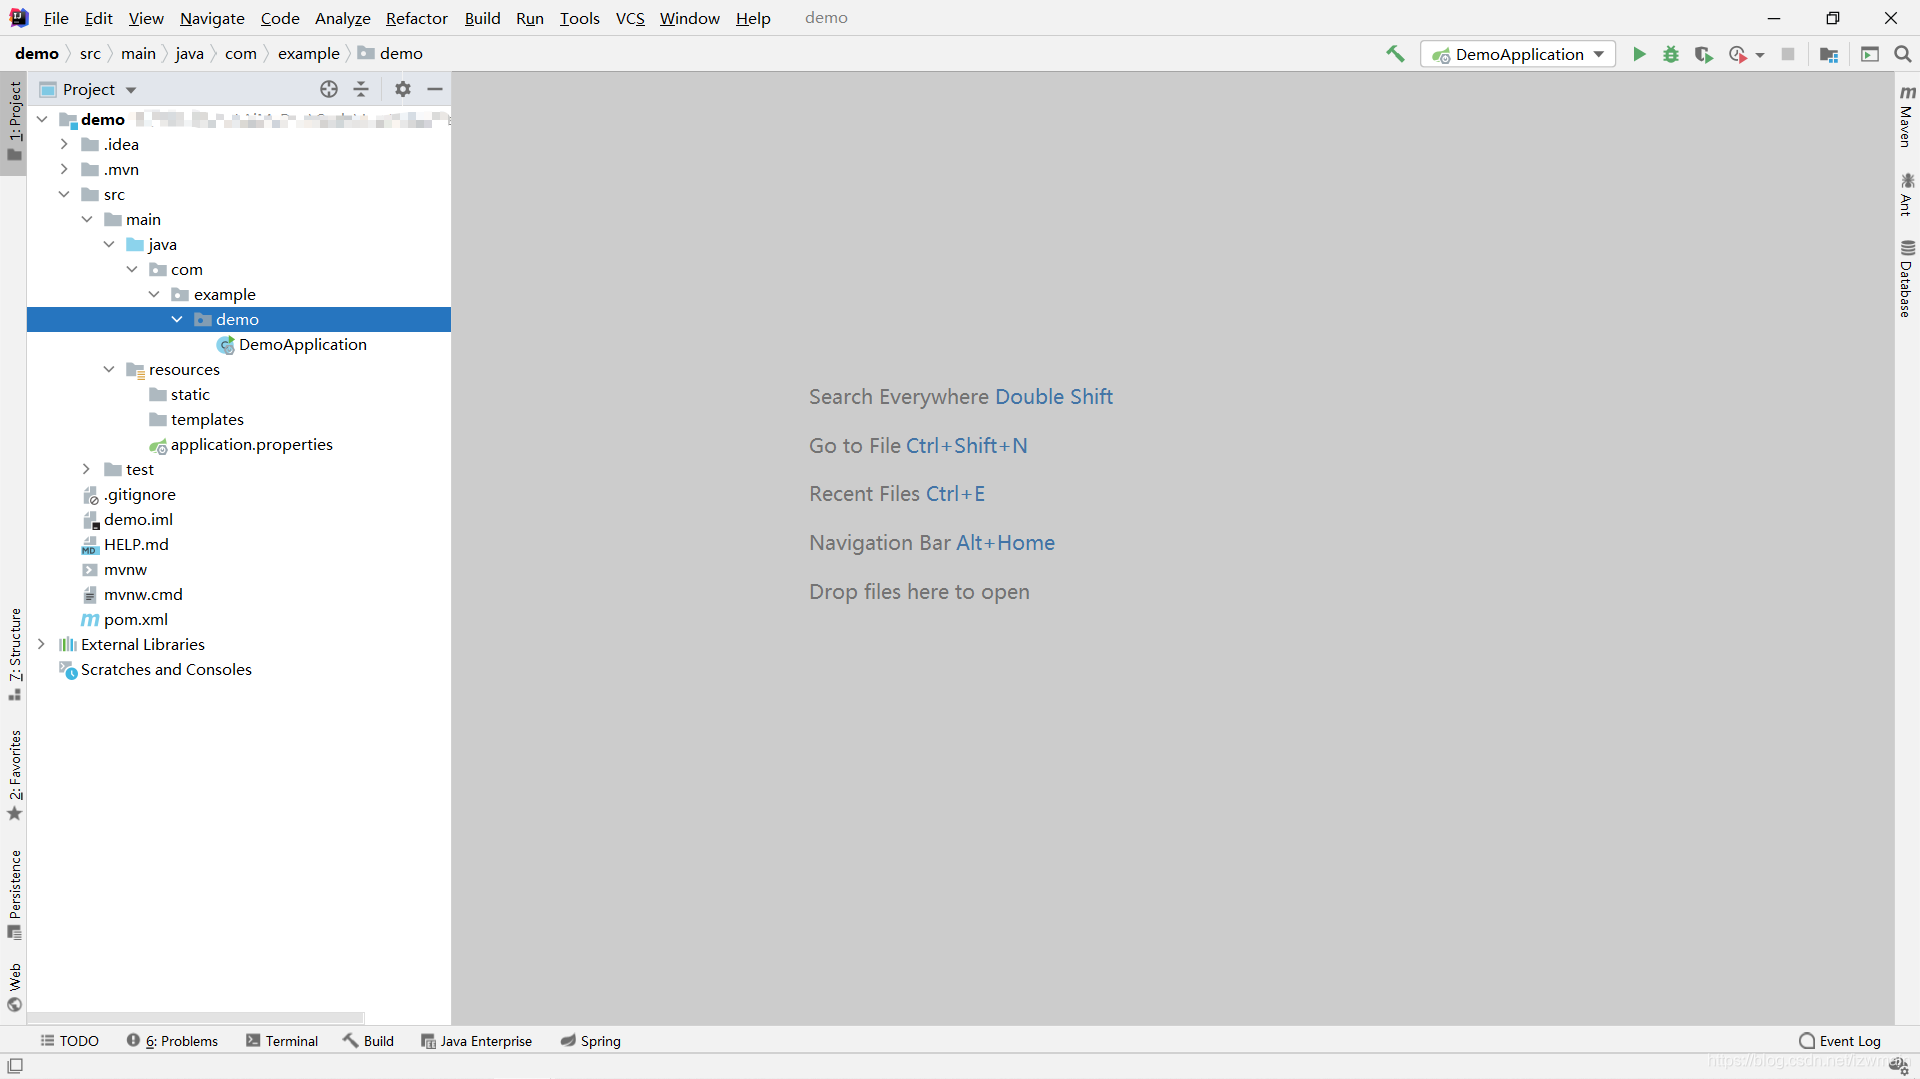The image size is (1920, 1079).
Task: Expand the .mvn folder
Action: [x=64, y=169]
